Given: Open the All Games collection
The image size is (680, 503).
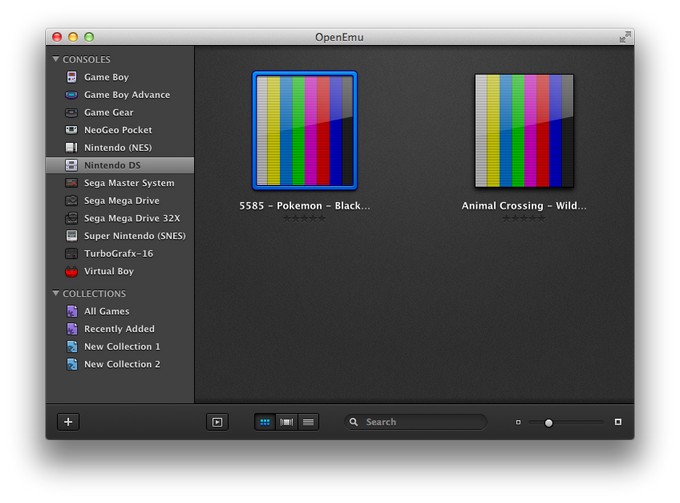Looking at the screenshot, I should [106, 311].
